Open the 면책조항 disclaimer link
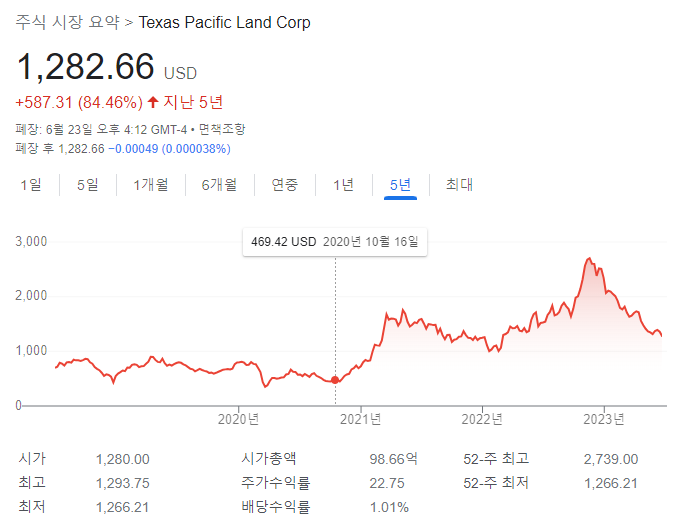The image size is (683, 530). [222, 129]
